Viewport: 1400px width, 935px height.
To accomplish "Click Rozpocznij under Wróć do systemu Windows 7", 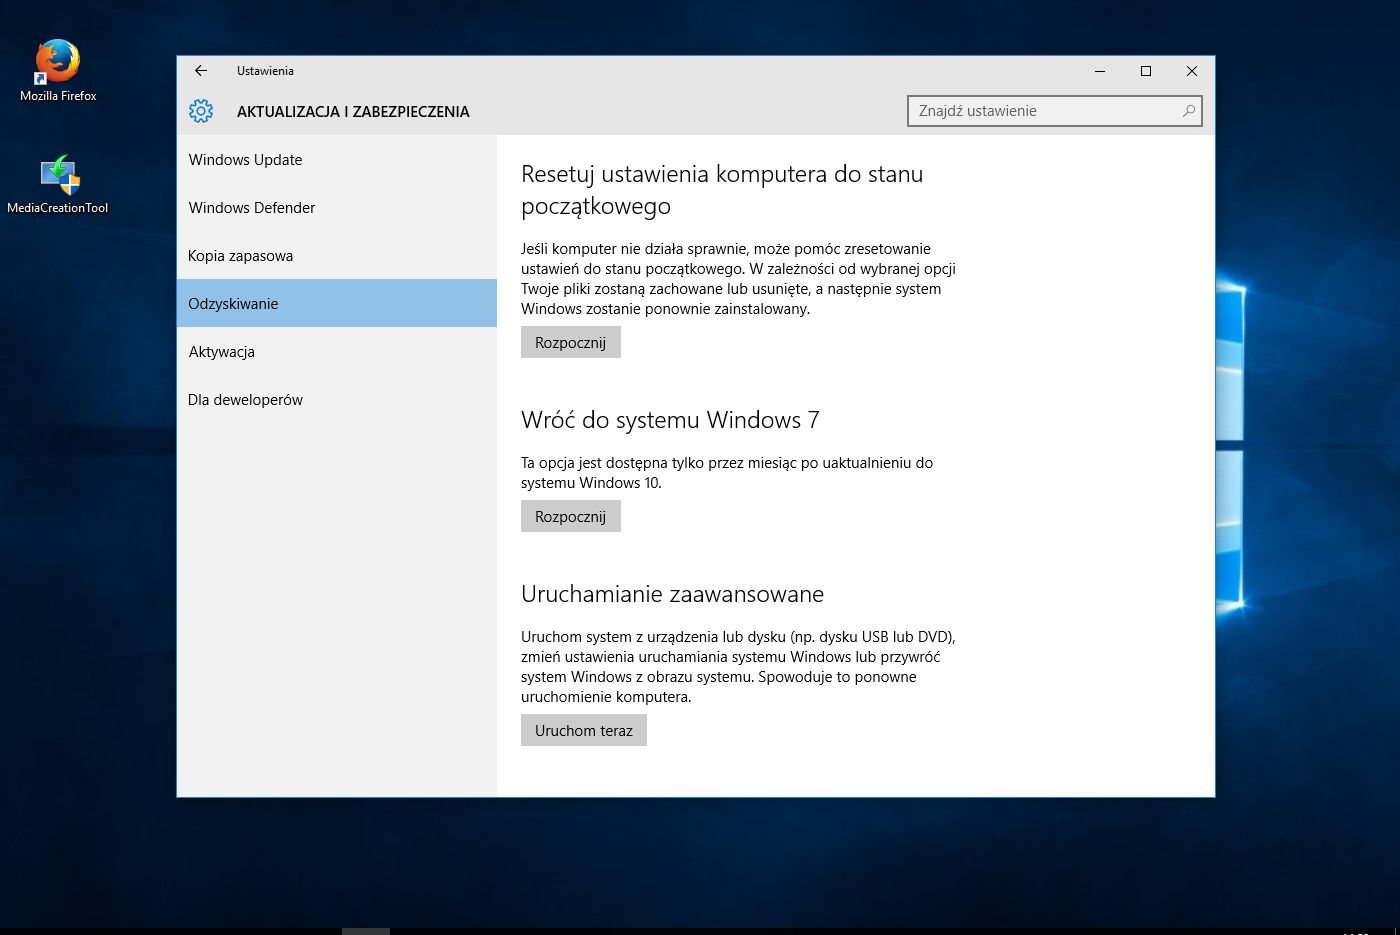I will 570,516.
